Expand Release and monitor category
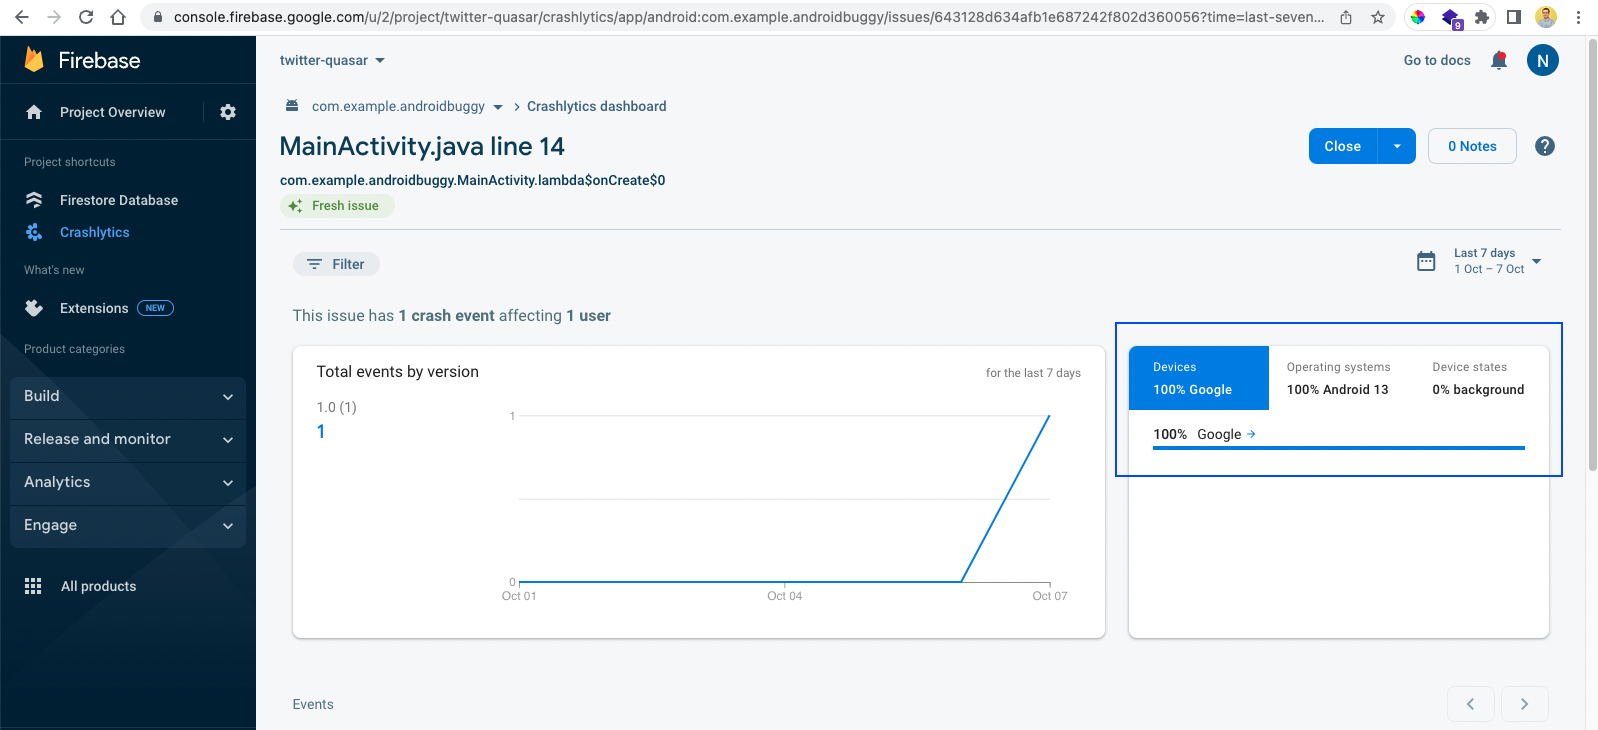Viewport: 1598px width, 730px height. coord(128,439)
